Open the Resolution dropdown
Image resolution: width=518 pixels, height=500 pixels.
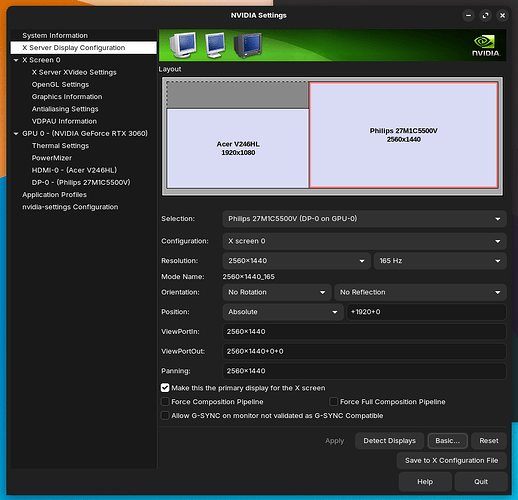click(296, 261)
